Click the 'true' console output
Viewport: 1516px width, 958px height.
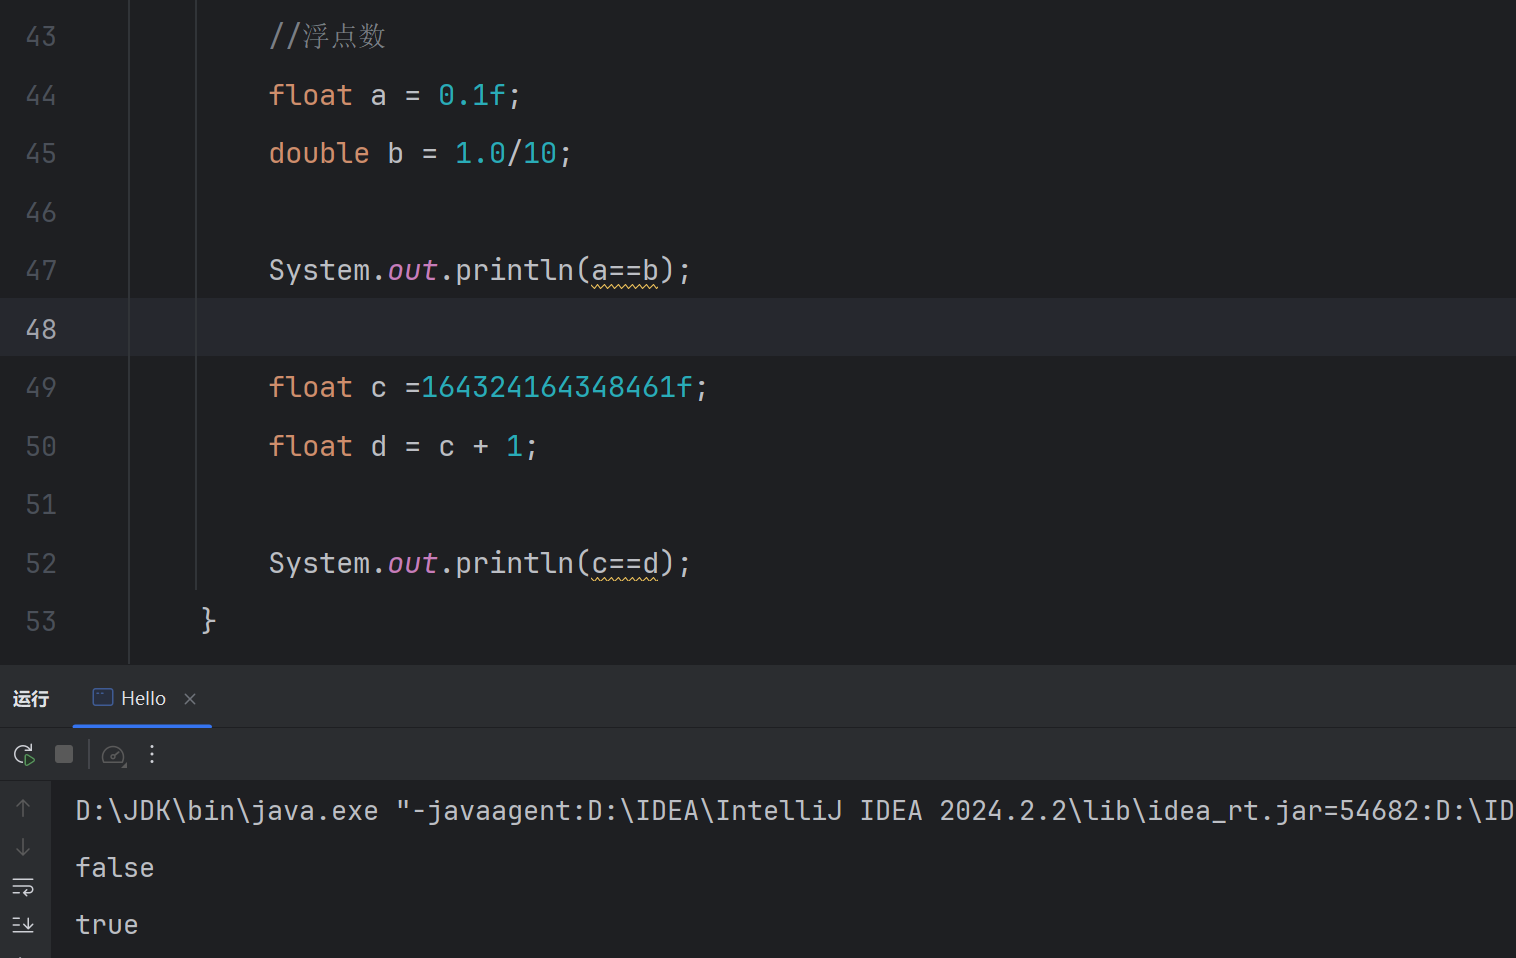coord(107,925)
